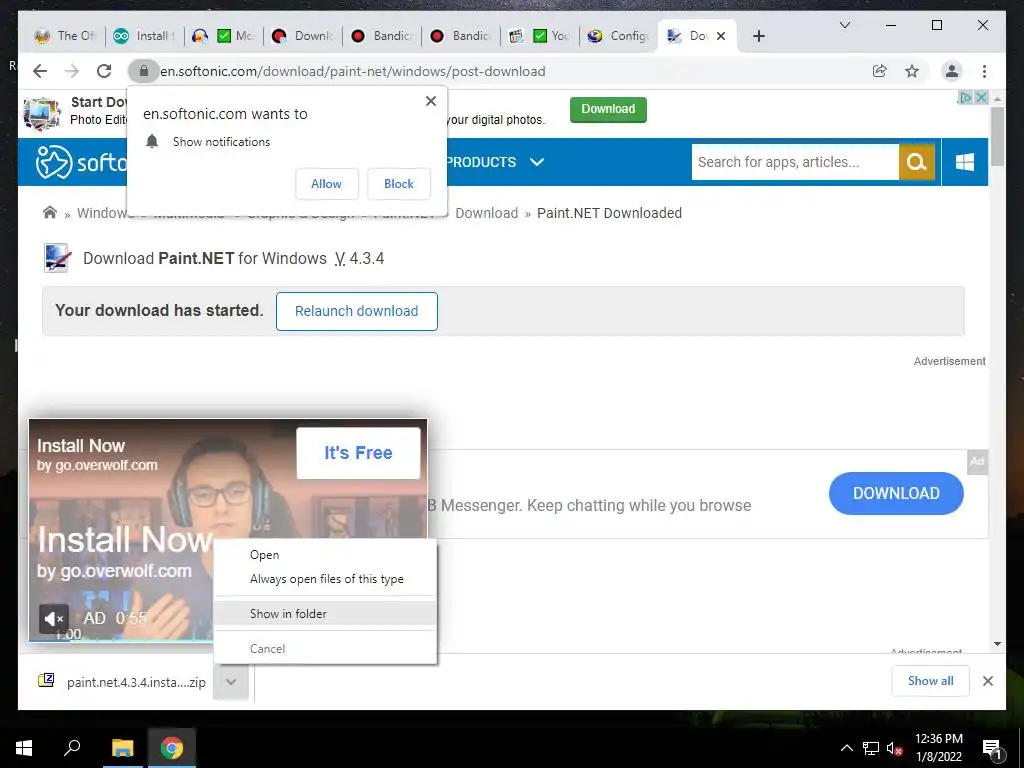1024x768 pixels.
Task: Open the muted volume tray icon
Action: click(895, 748)
